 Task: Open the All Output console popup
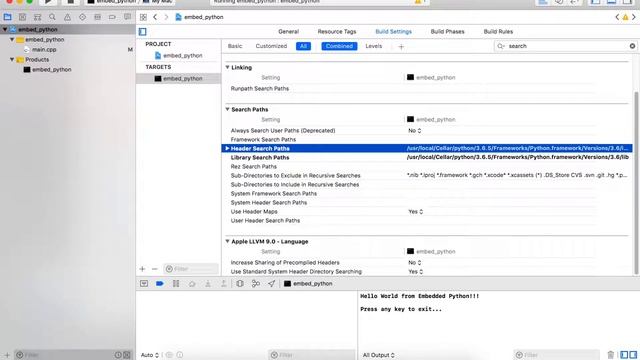pyautogui.click(x=379, y=355)
